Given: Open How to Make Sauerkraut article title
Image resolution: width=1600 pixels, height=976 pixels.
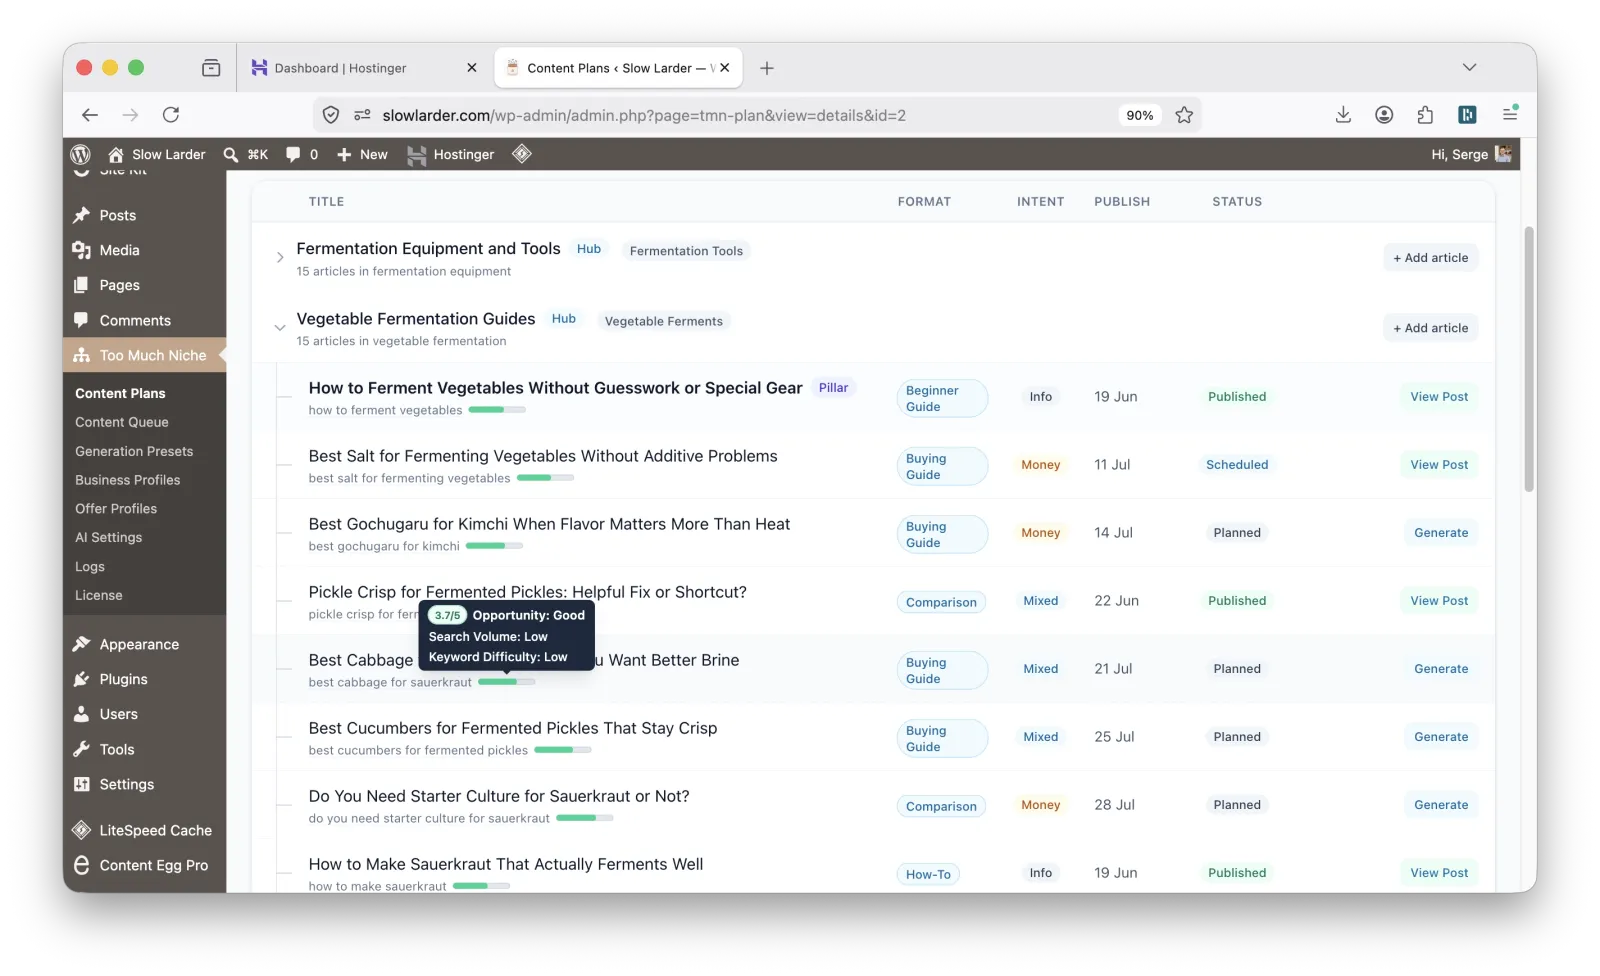Looking at the screenshot, I should 506,864.
